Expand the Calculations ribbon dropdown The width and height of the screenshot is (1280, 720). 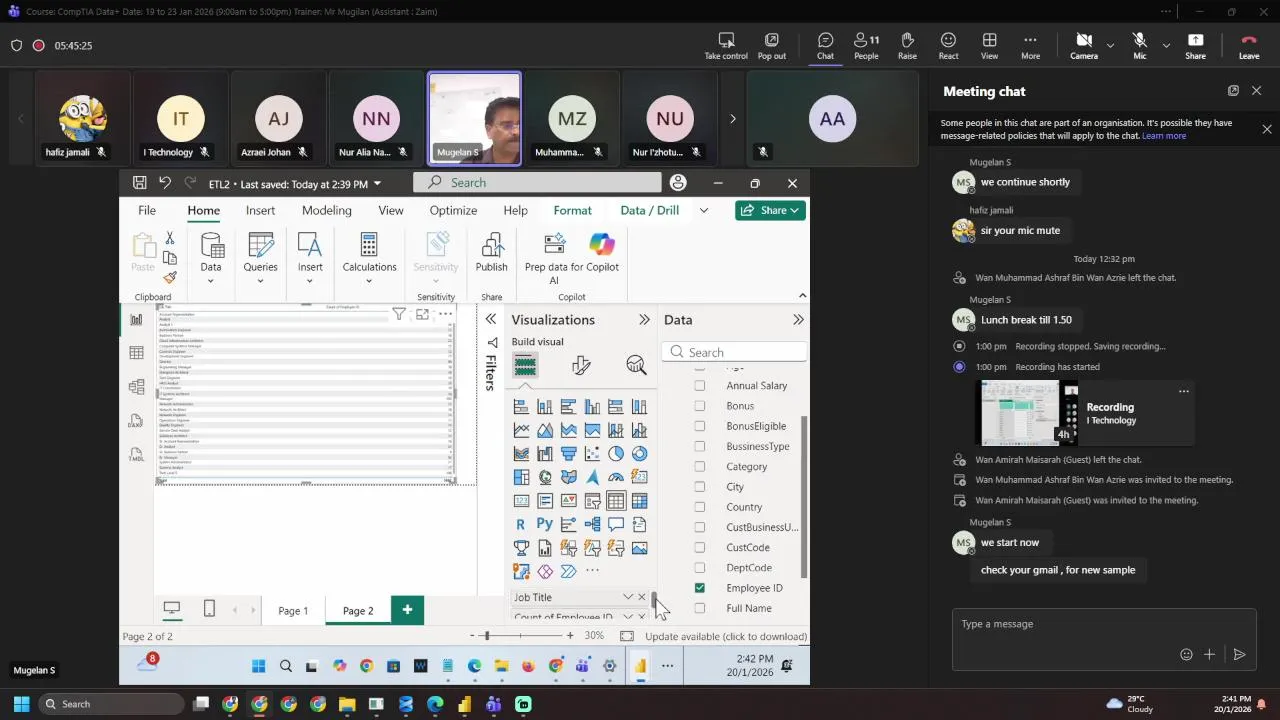369,281
